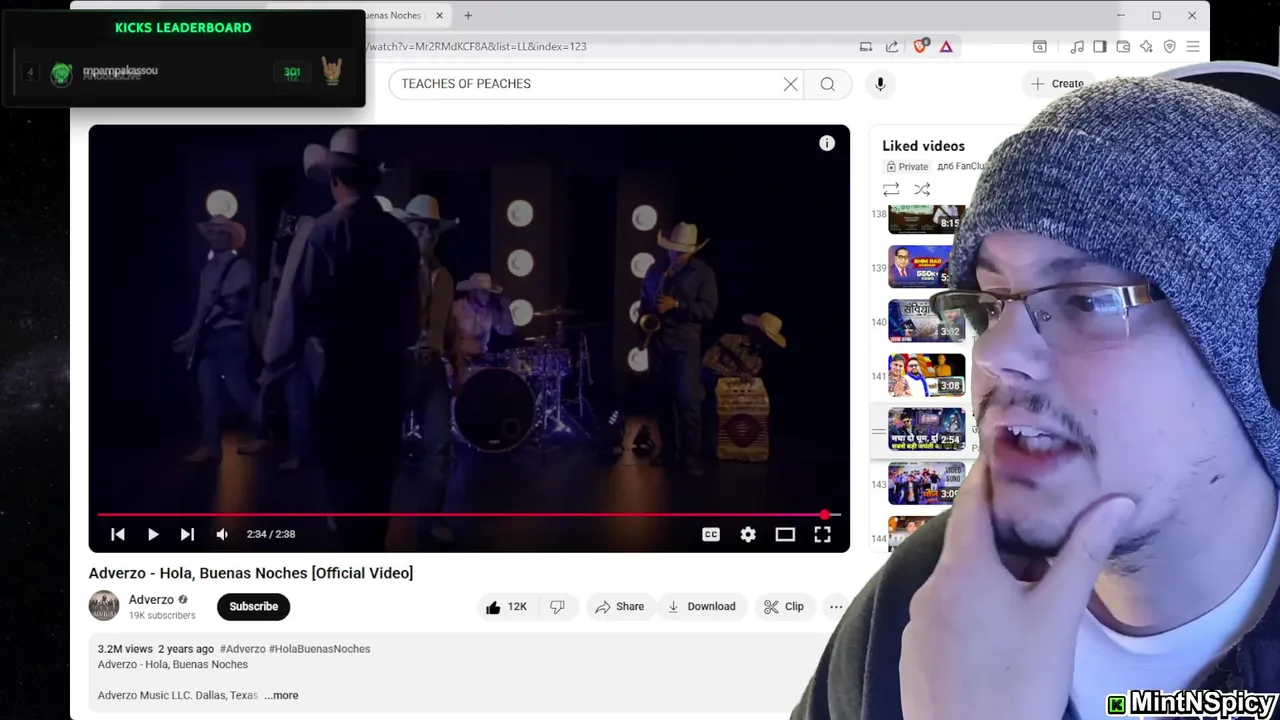The image size is (1280, 720).
Task: Open Adverzo channel avatar
Action: (x=104, y=606)
